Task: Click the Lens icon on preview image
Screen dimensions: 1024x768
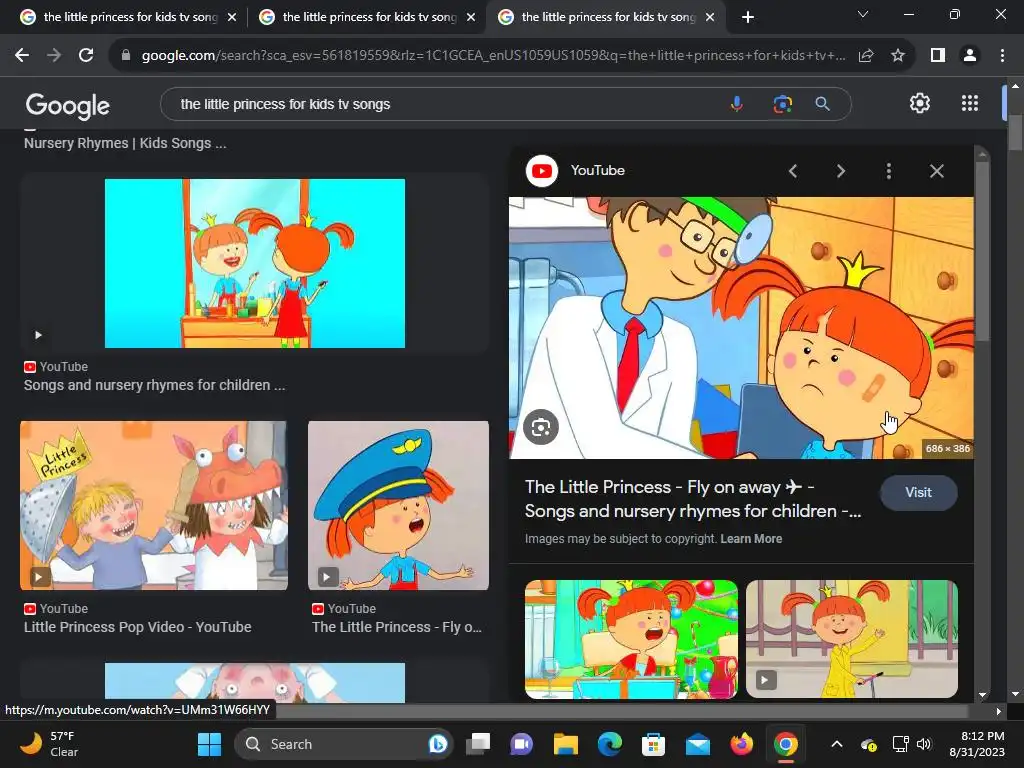Action: point(541,428)
